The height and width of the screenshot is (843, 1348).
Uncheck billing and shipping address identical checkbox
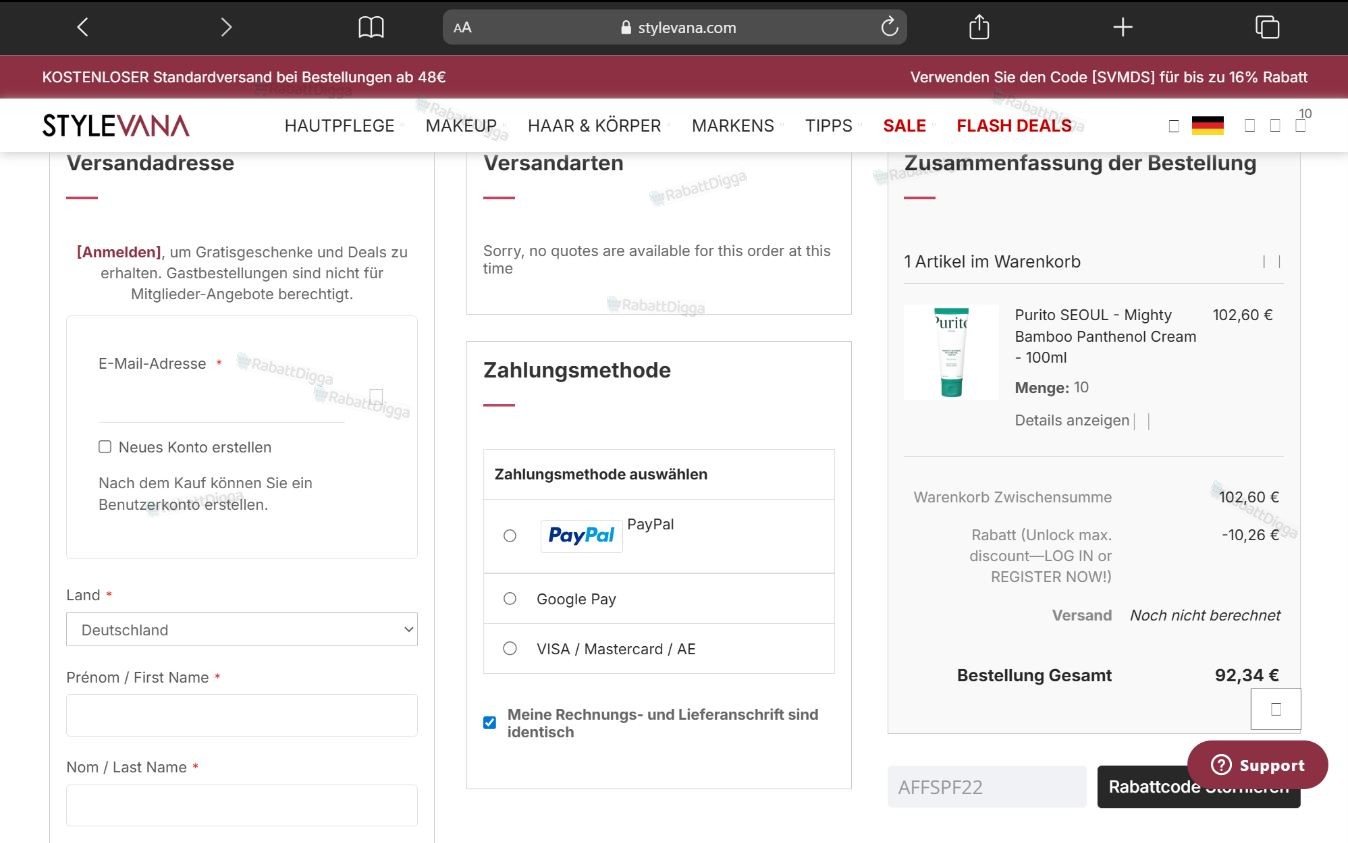click(x=490, y=722)
